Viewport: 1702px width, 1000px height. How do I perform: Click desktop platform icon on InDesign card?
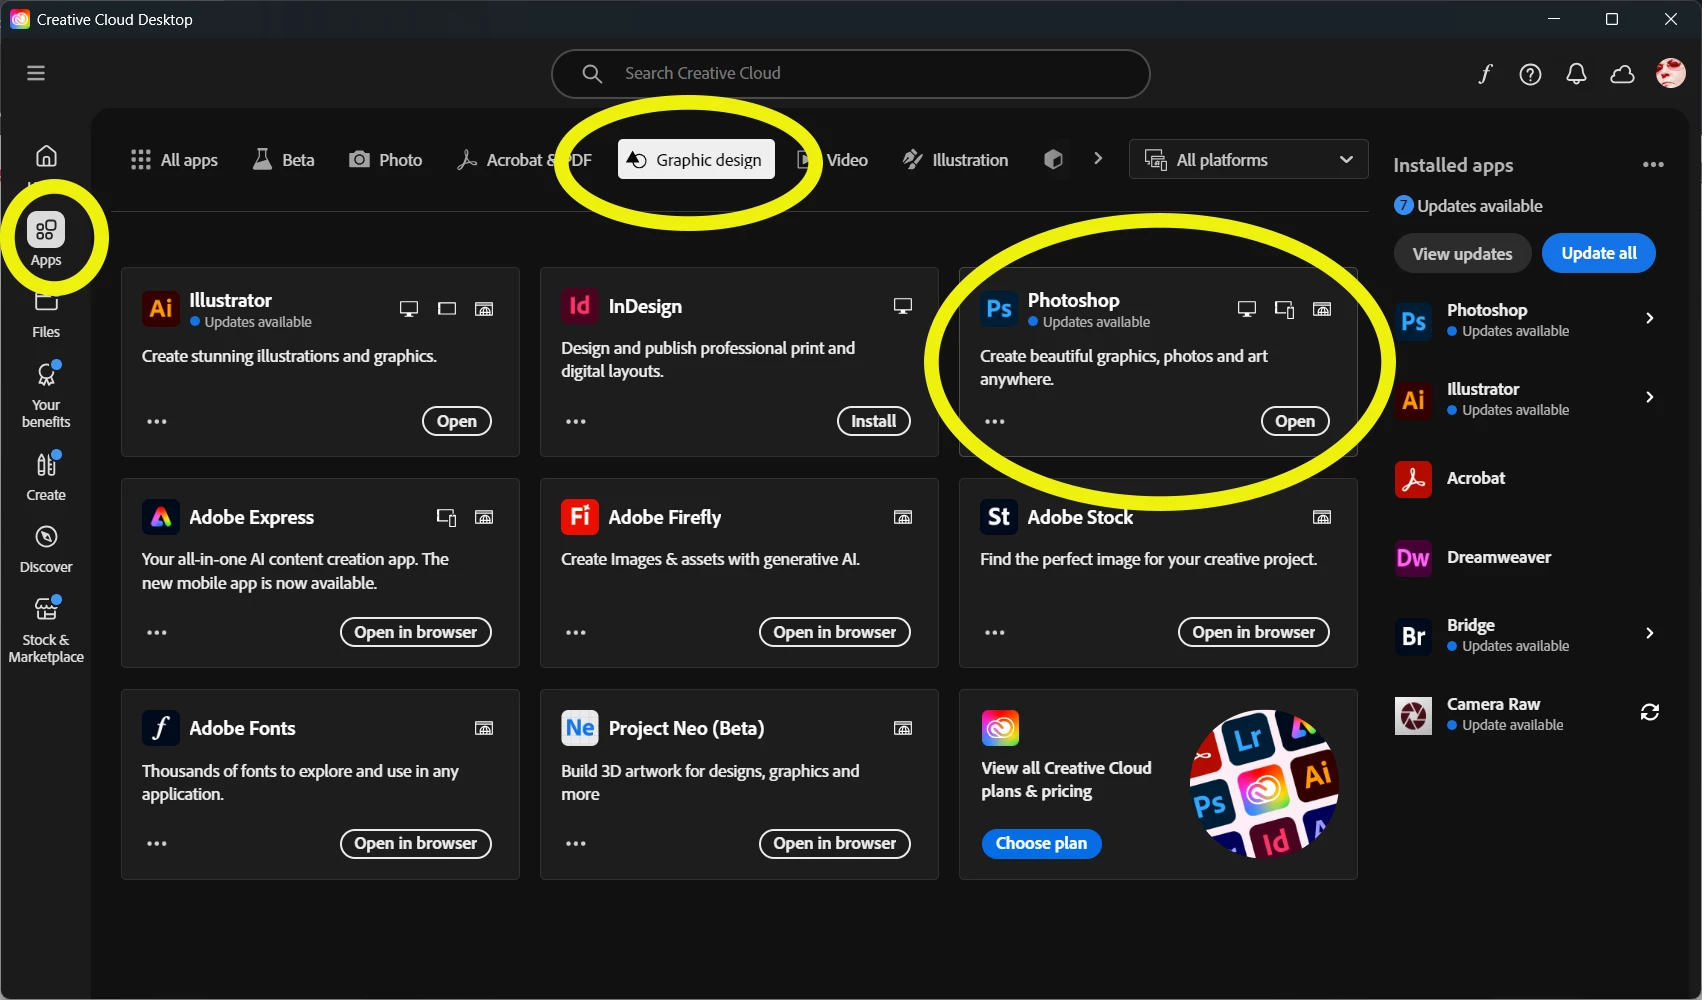pyautogui.click(x=903, y=306)
